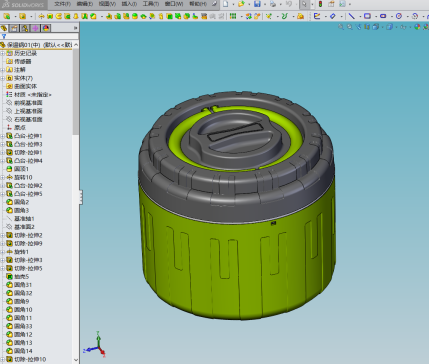The image size is (429, 364).
Task: Click the Save floppy disk icon
Action: 257,4
